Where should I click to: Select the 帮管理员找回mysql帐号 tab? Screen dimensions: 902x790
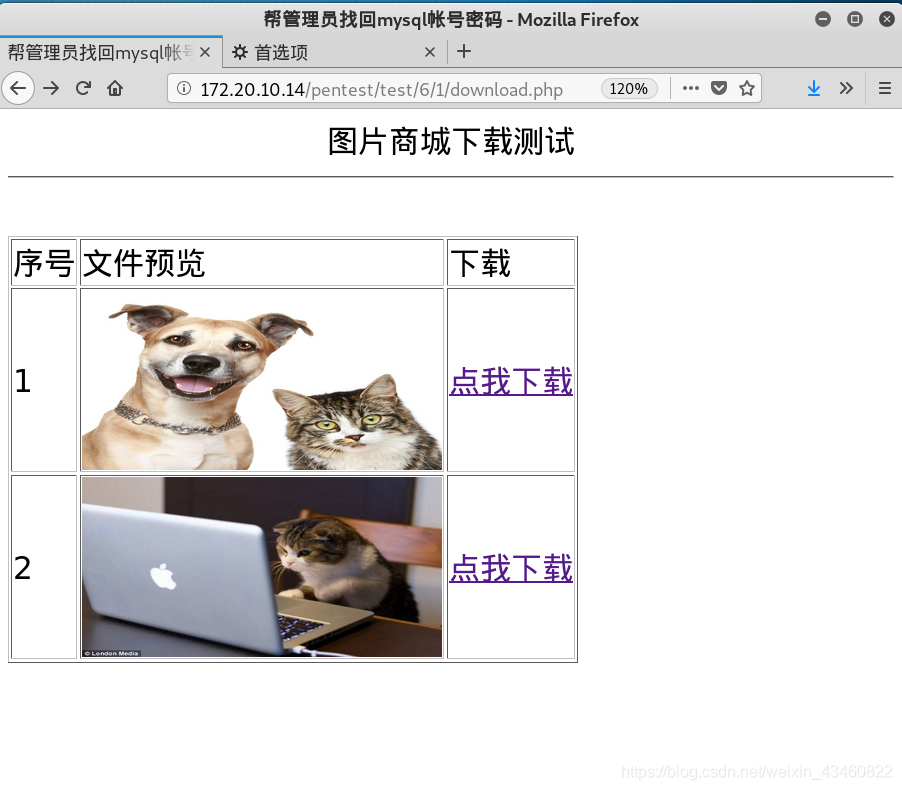pyautogui.click(x=110, y=52)
